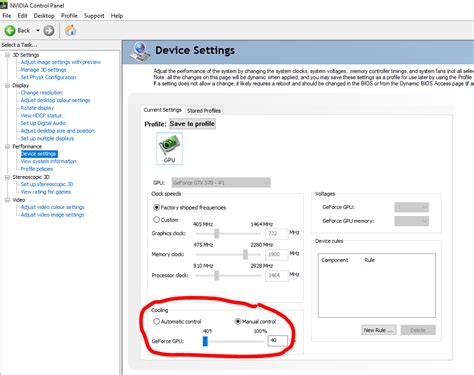Collapse the 3D Settings tree node
This screenshot has height=375, width=474.
tap(7, 55)
